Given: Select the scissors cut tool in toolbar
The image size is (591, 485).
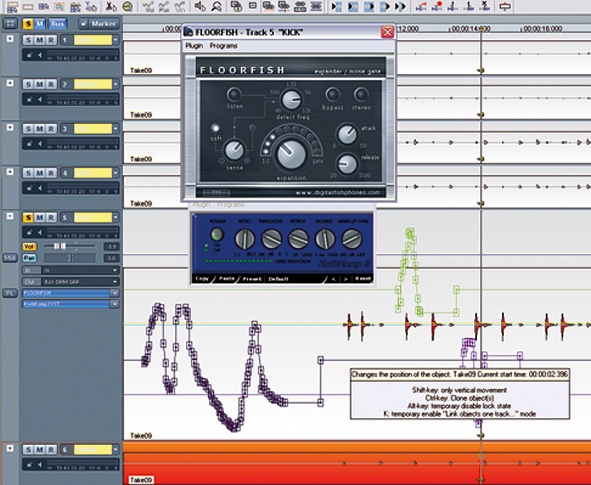Looking at the screenshot, I should coord(111,6).
